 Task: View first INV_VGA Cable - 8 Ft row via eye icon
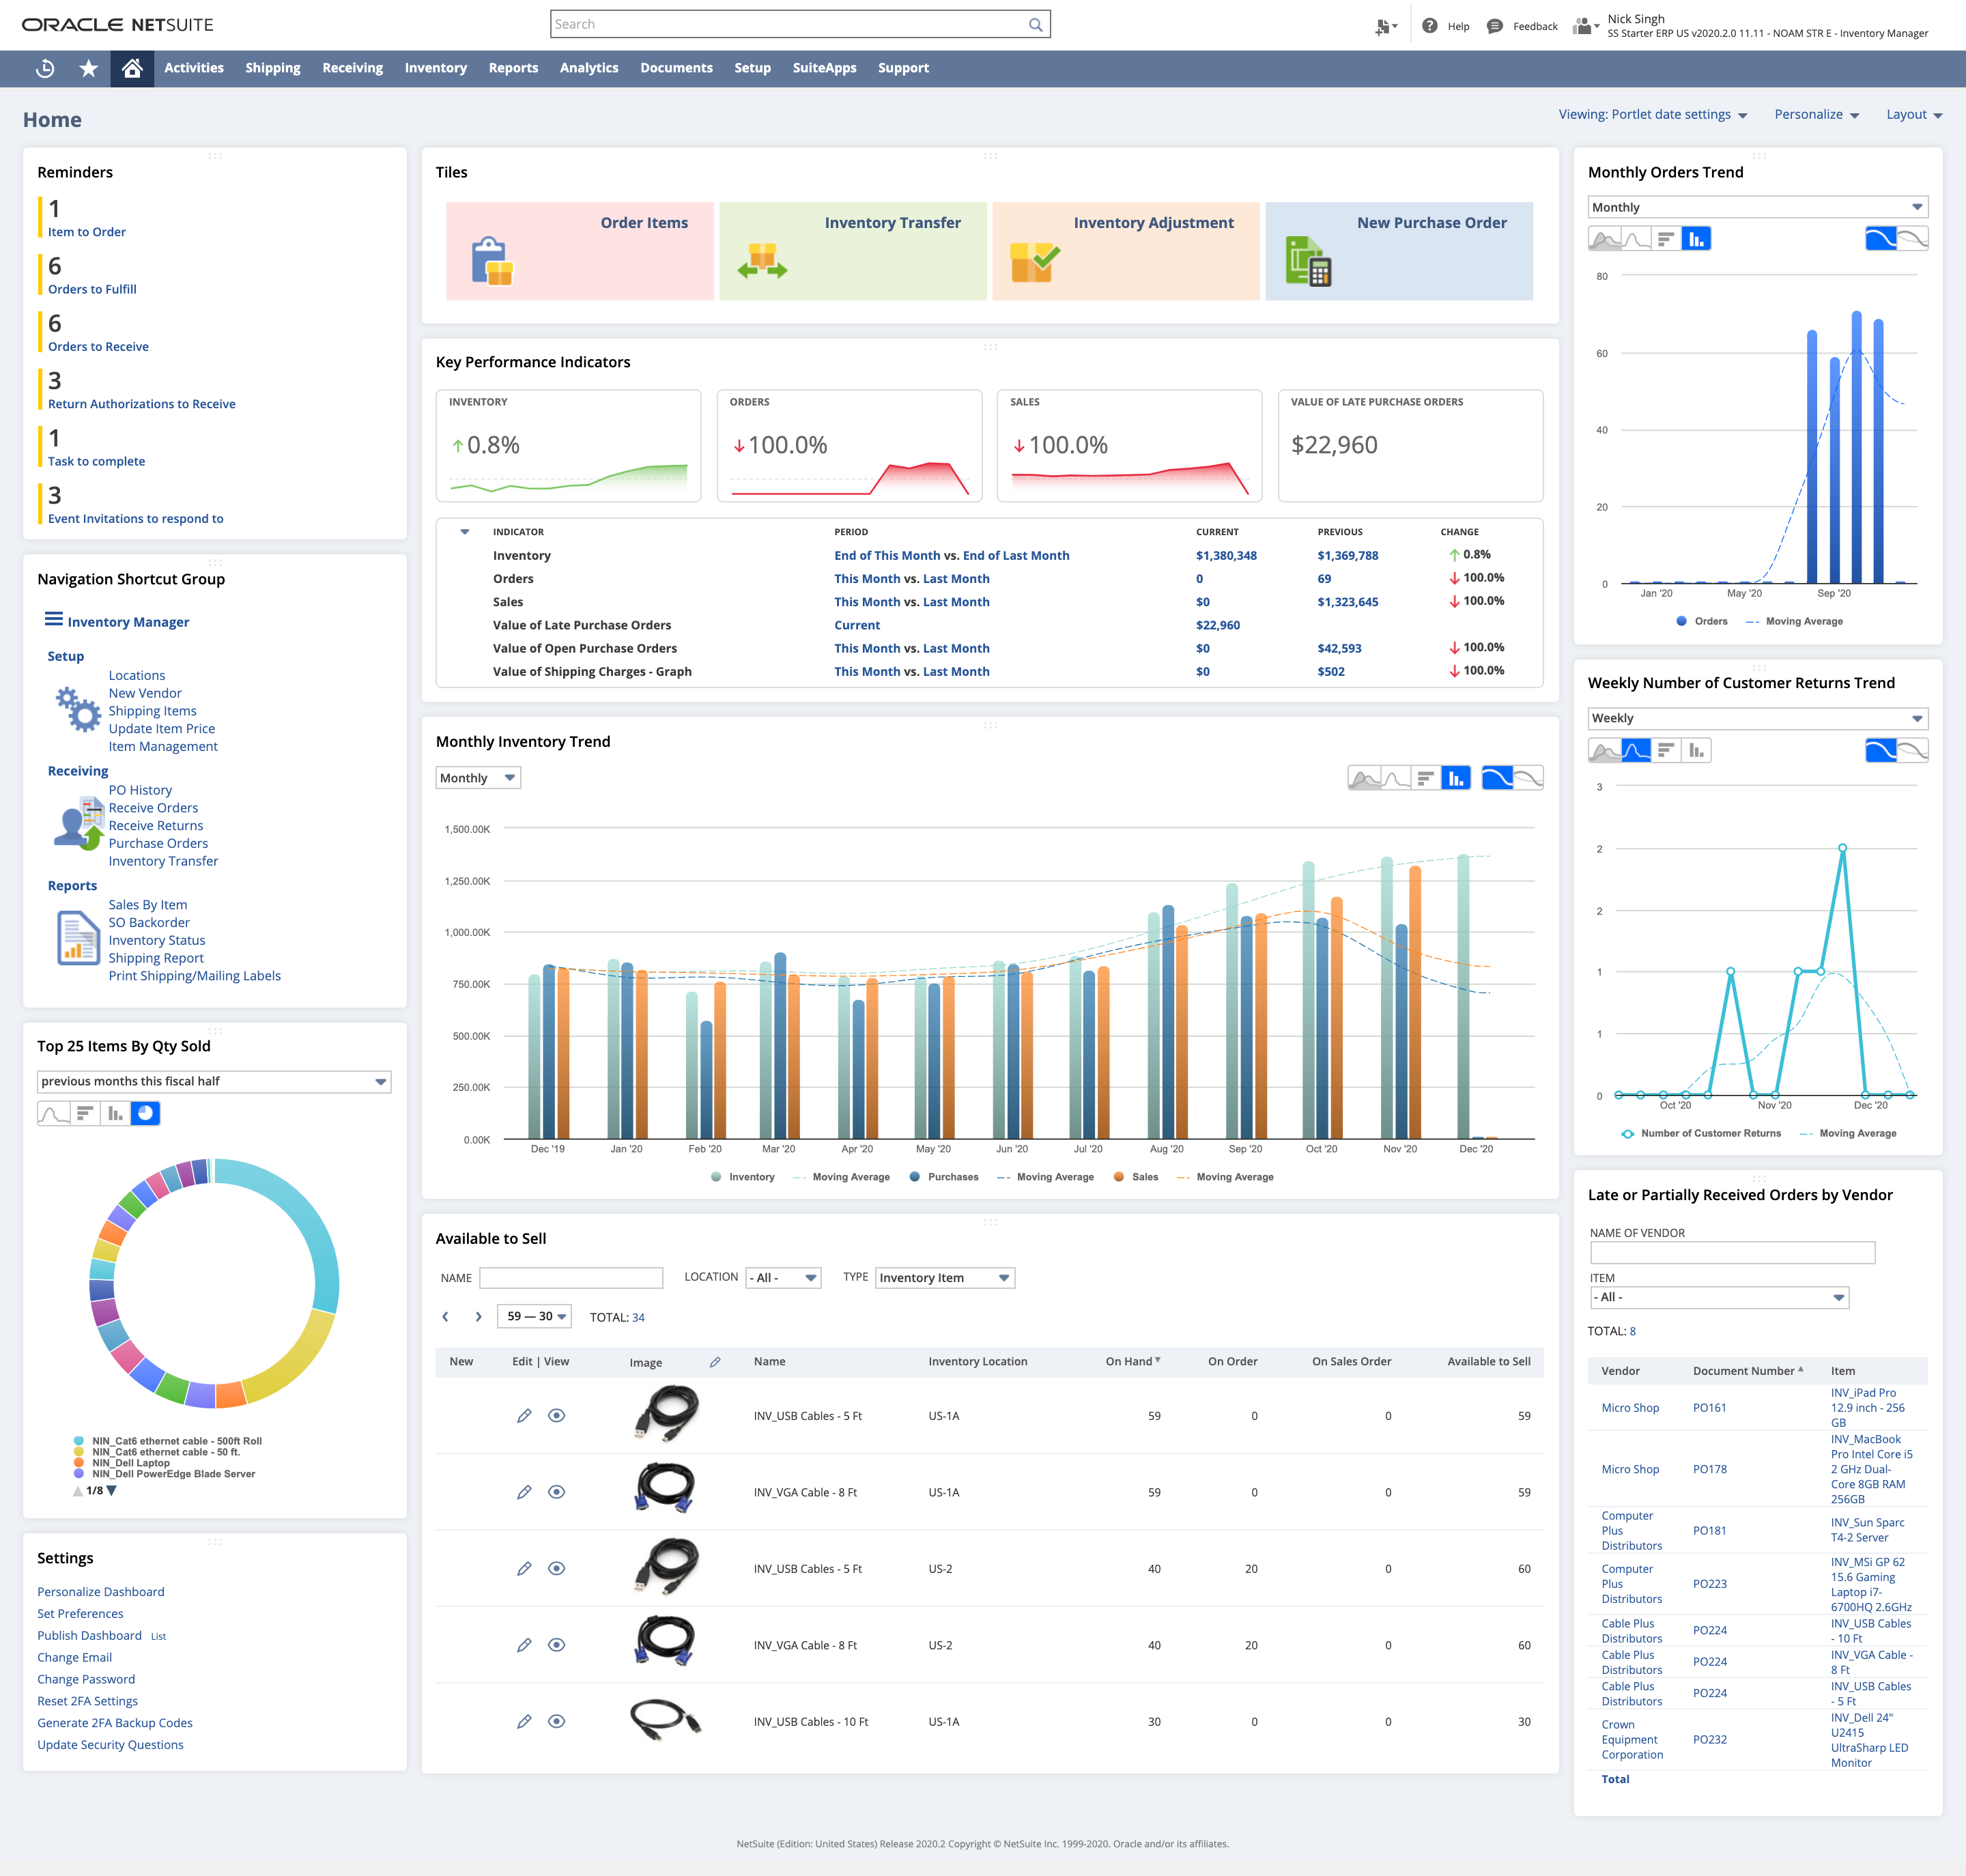click(x=557, y=1492)
